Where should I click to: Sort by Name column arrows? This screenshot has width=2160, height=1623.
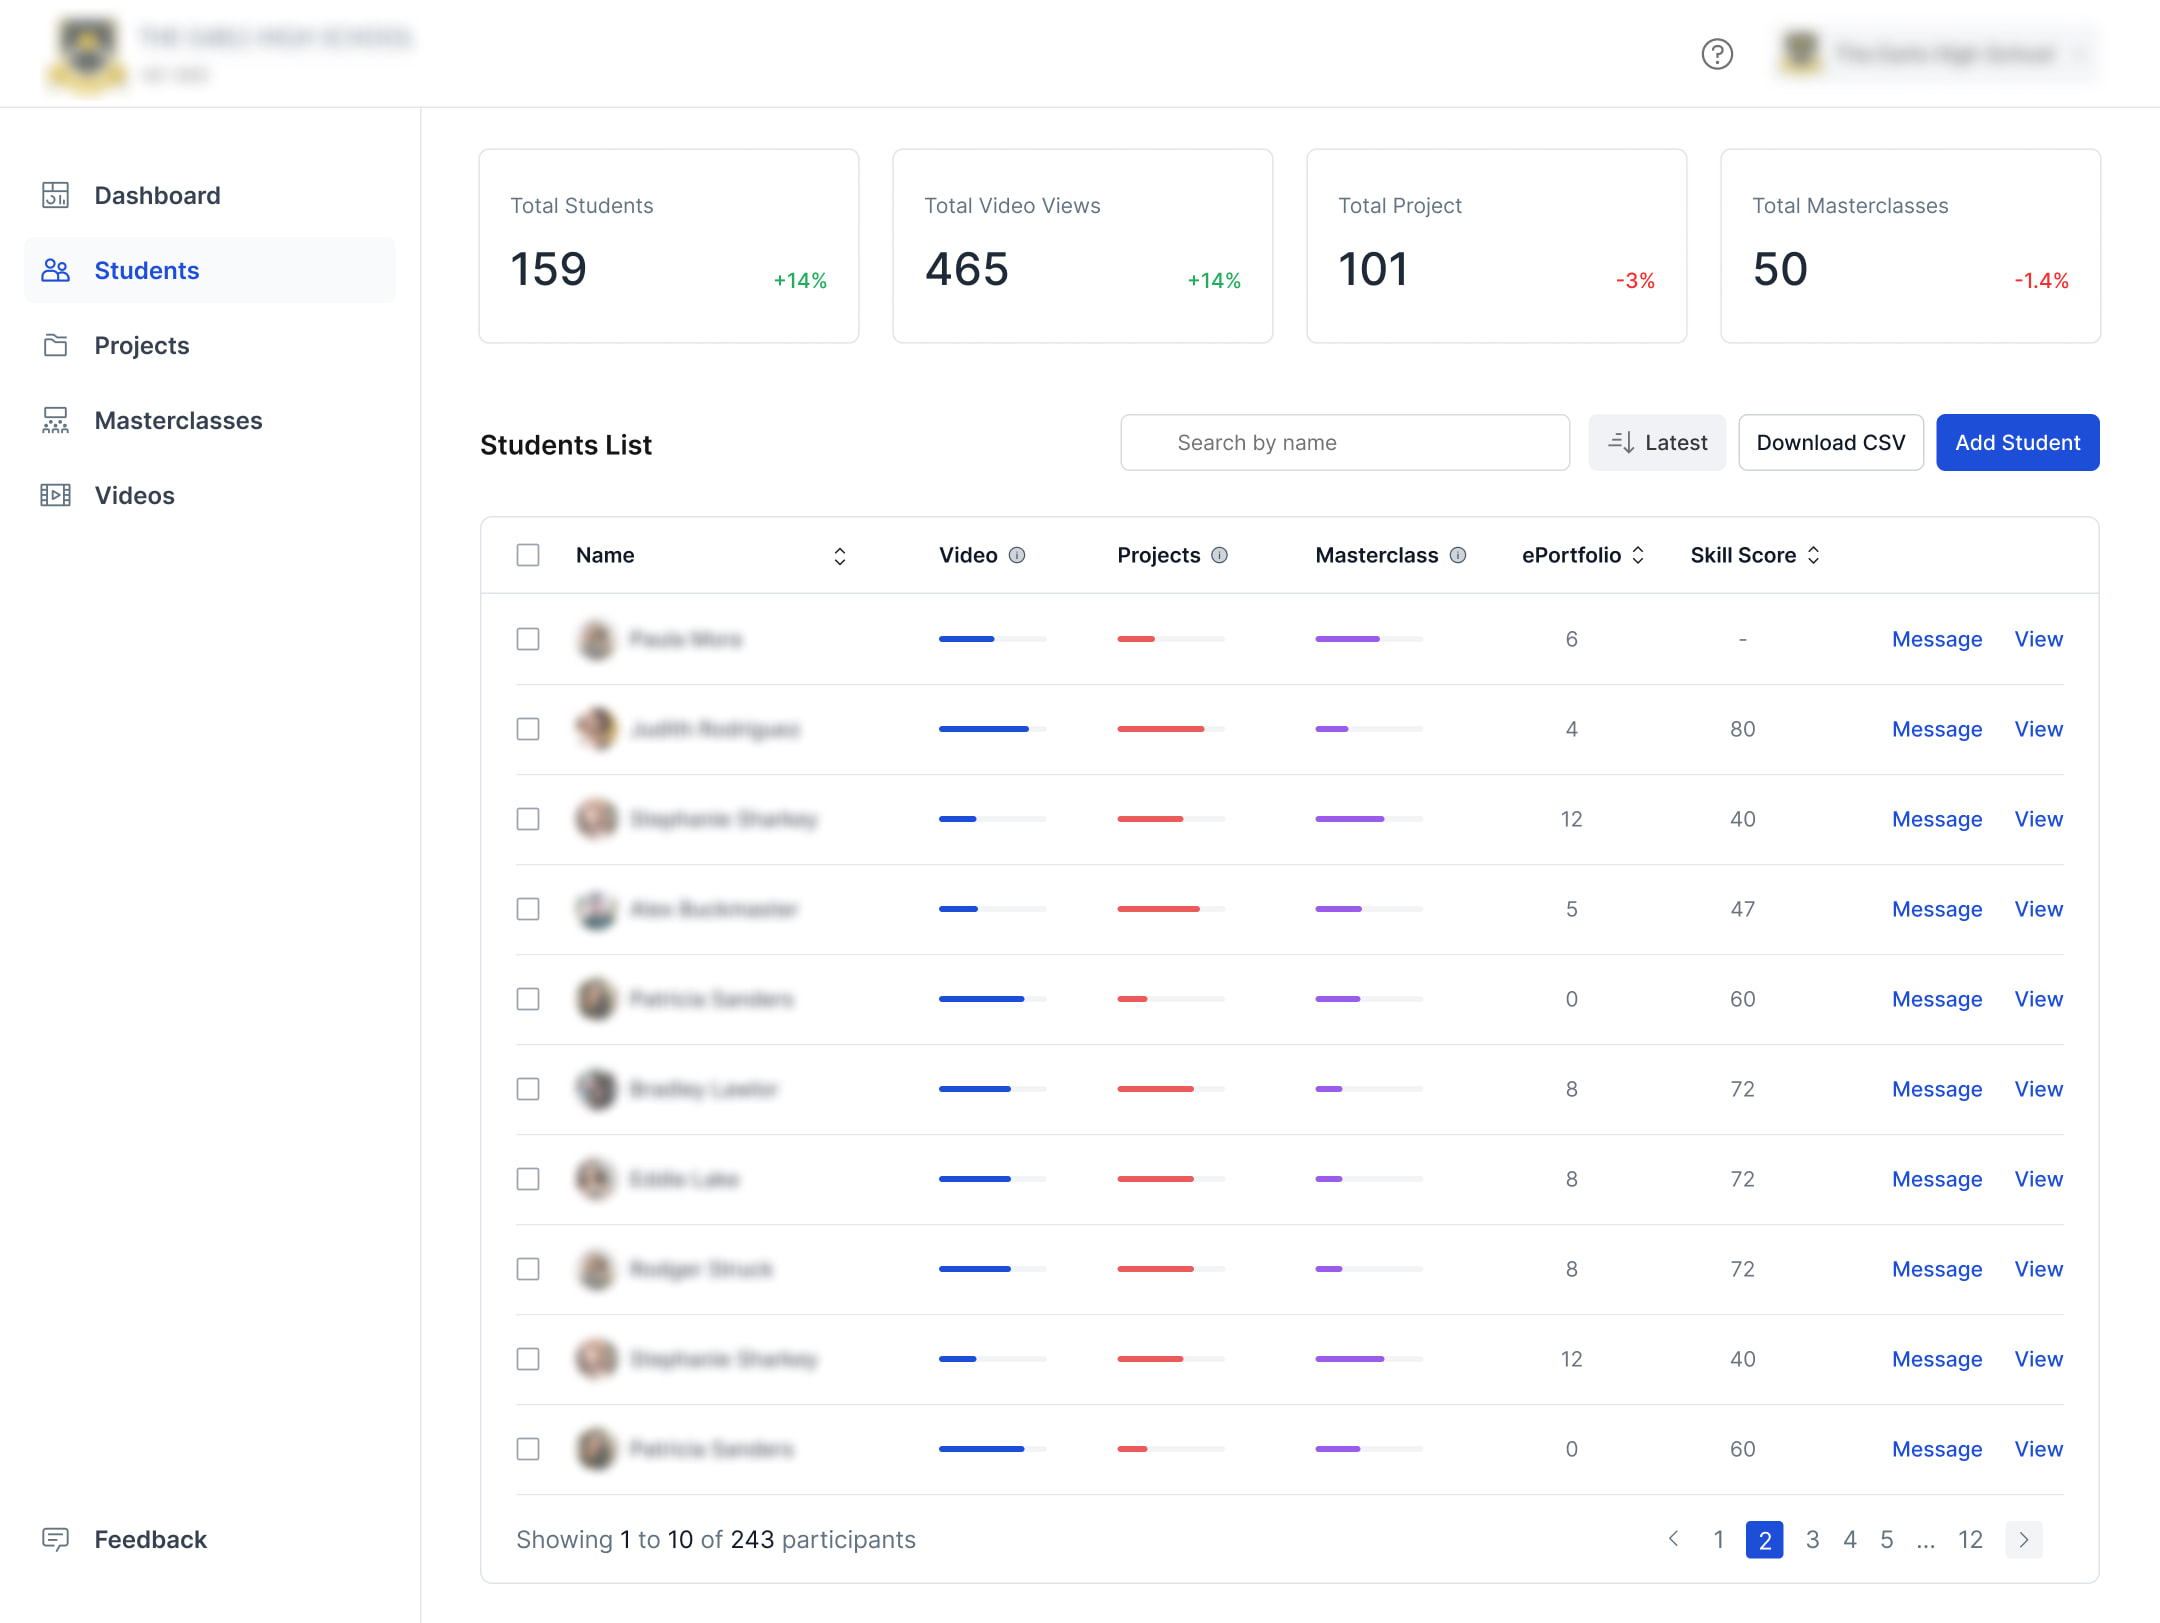pyautogui.click(x=840, y=556)
